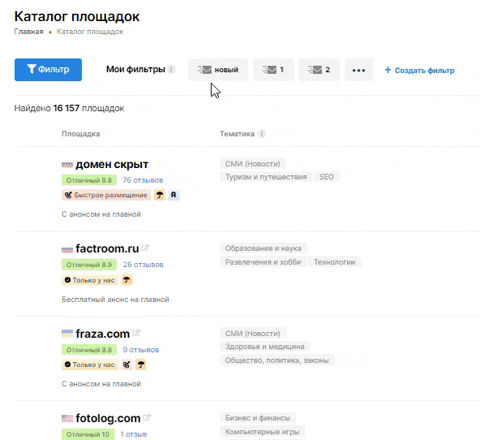Screen dimensions: 480x440
Task: Click the Технологии topic tag
Action: click(x=335, y=262)
